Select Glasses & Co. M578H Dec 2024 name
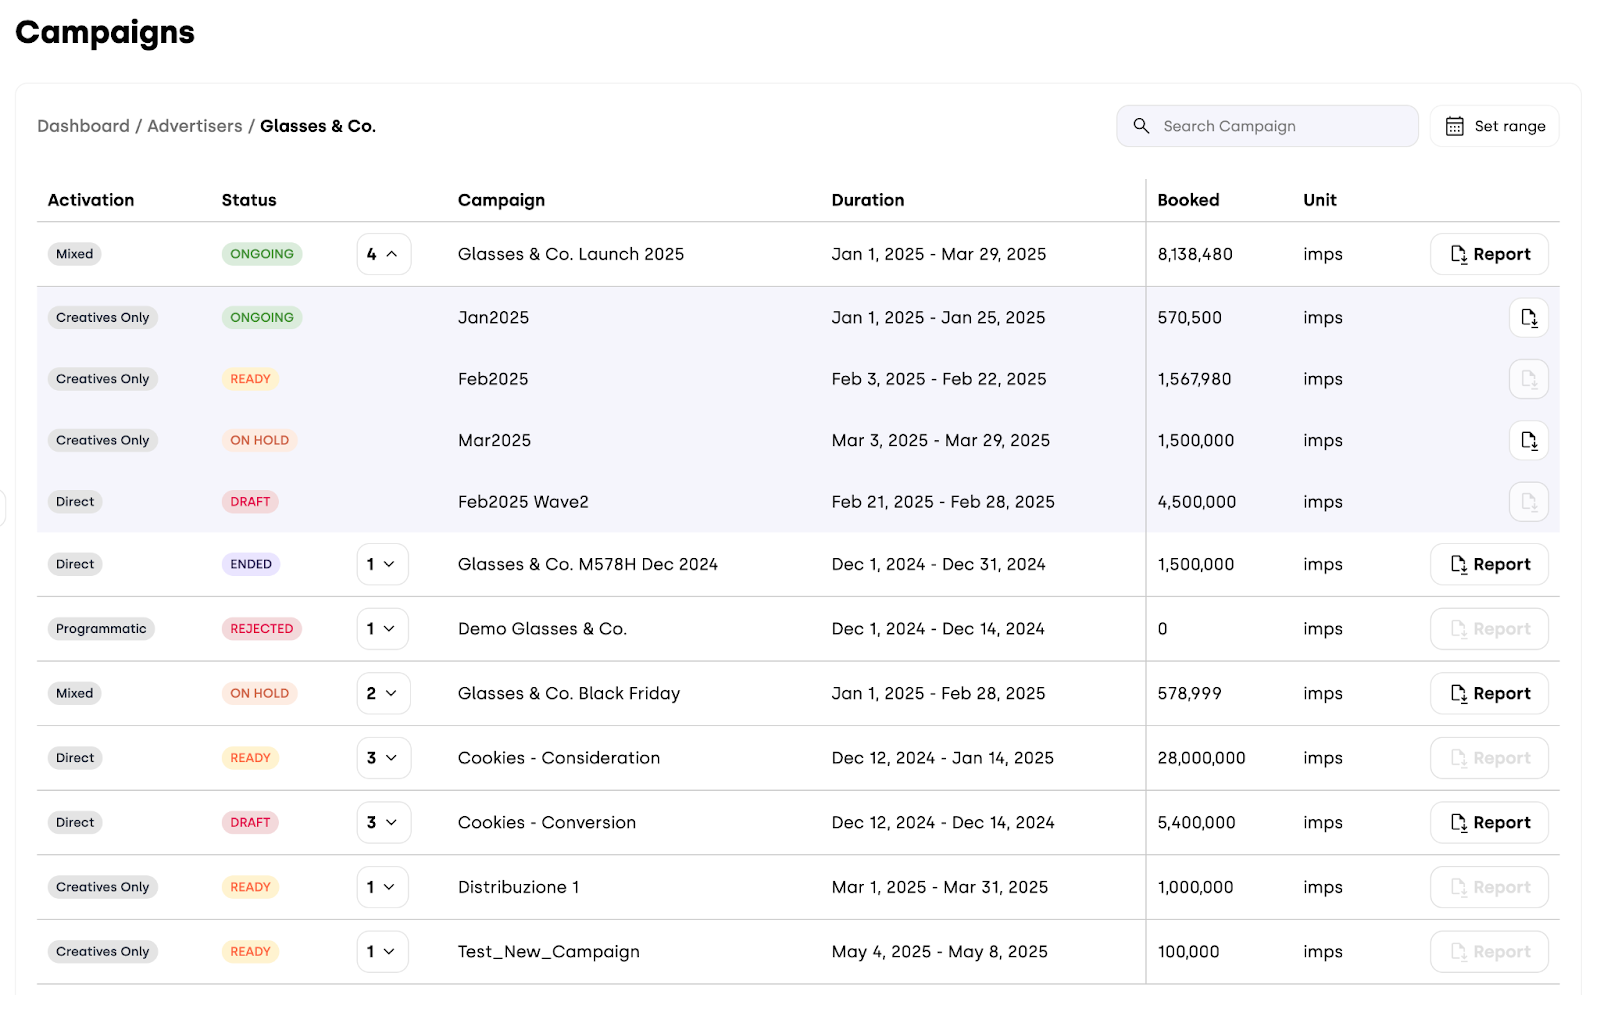Viewport: 1600px width, 1016px height. (x=588, y=564)
